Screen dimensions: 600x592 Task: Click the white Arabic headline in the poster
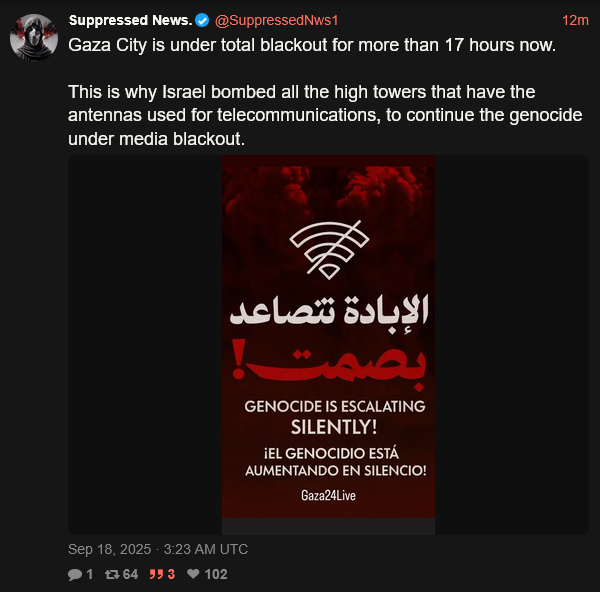click(x=329, y=311)
